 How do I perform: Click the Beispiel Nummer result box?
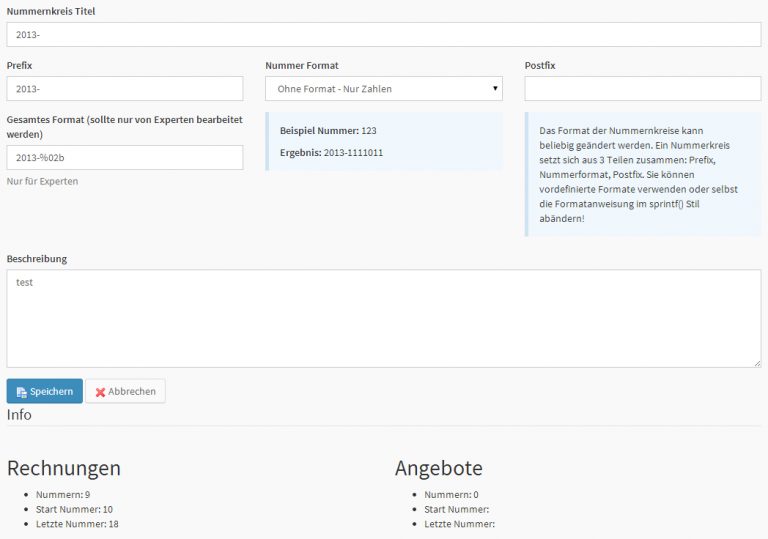click(x=384, y=142)
